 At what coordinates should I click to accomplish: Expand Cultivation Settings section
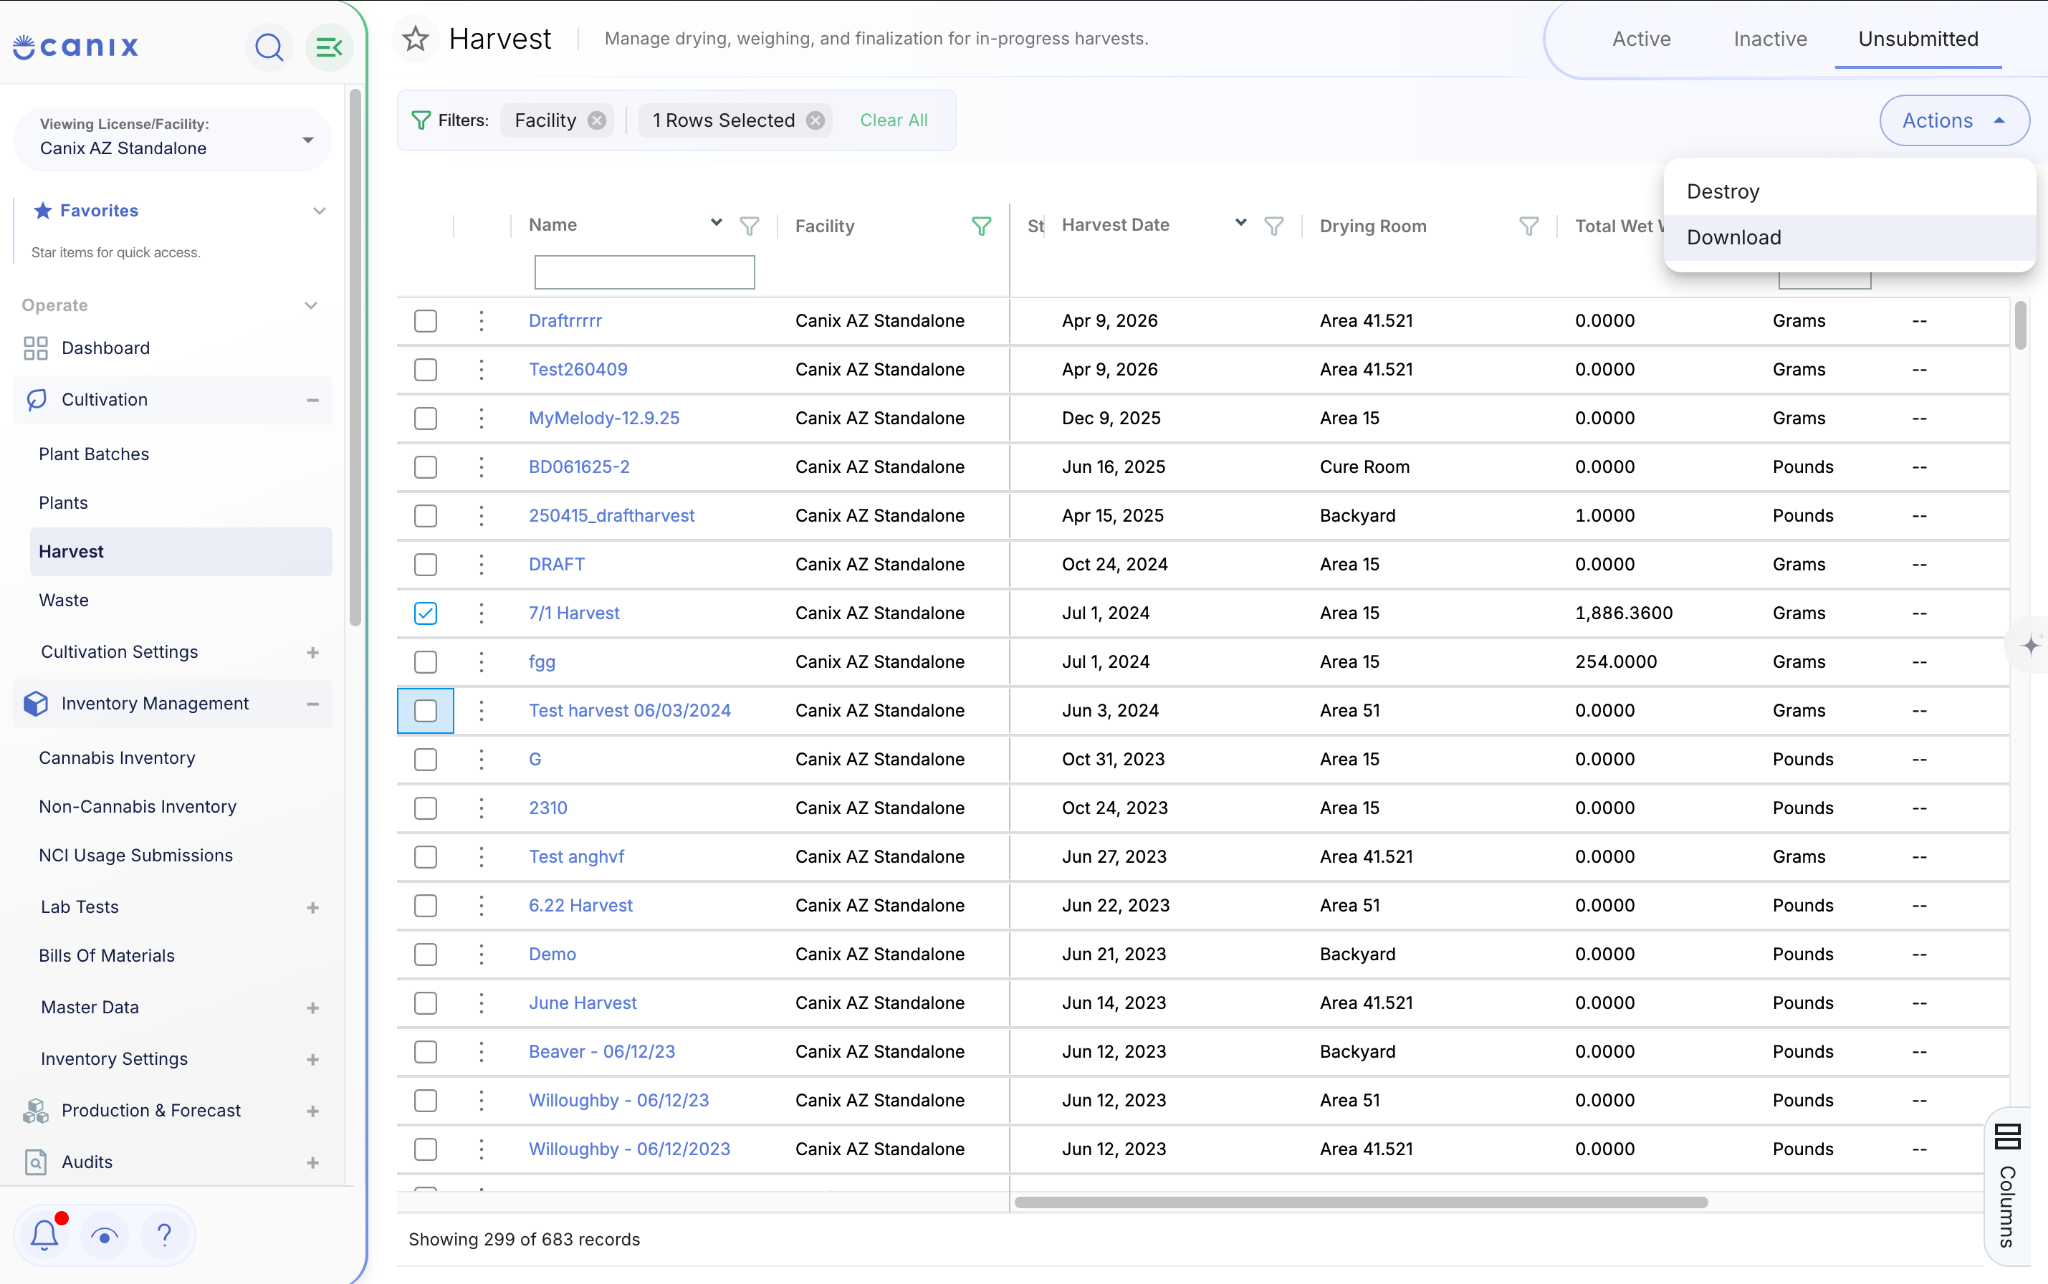click(313, 652)
